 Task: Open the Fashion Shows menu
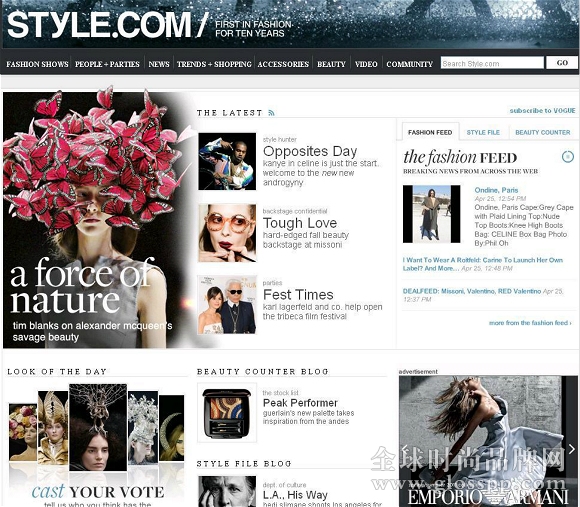[x=37, y=64]
